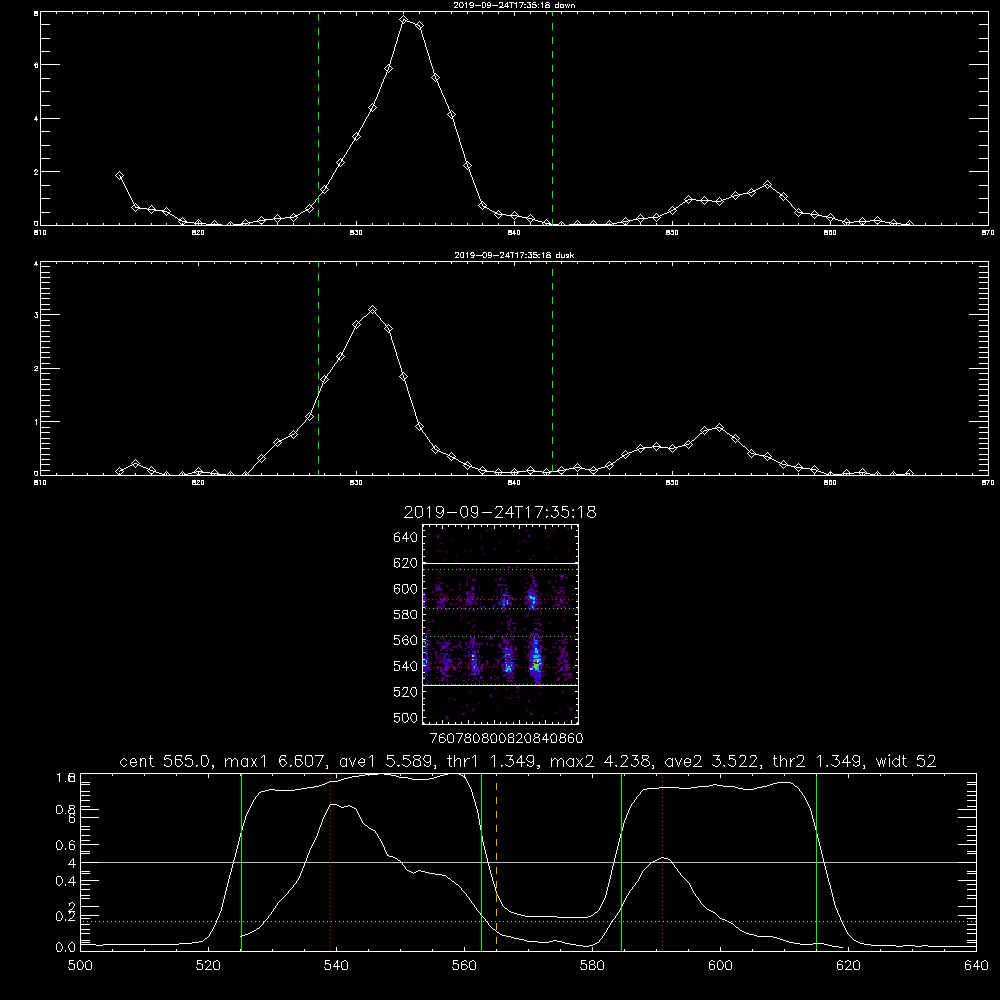The height and width of the screenshot is (1000, 1000).
Task: Click the highest peak marker in dawn plot
Action: click(x=404, y=20)
